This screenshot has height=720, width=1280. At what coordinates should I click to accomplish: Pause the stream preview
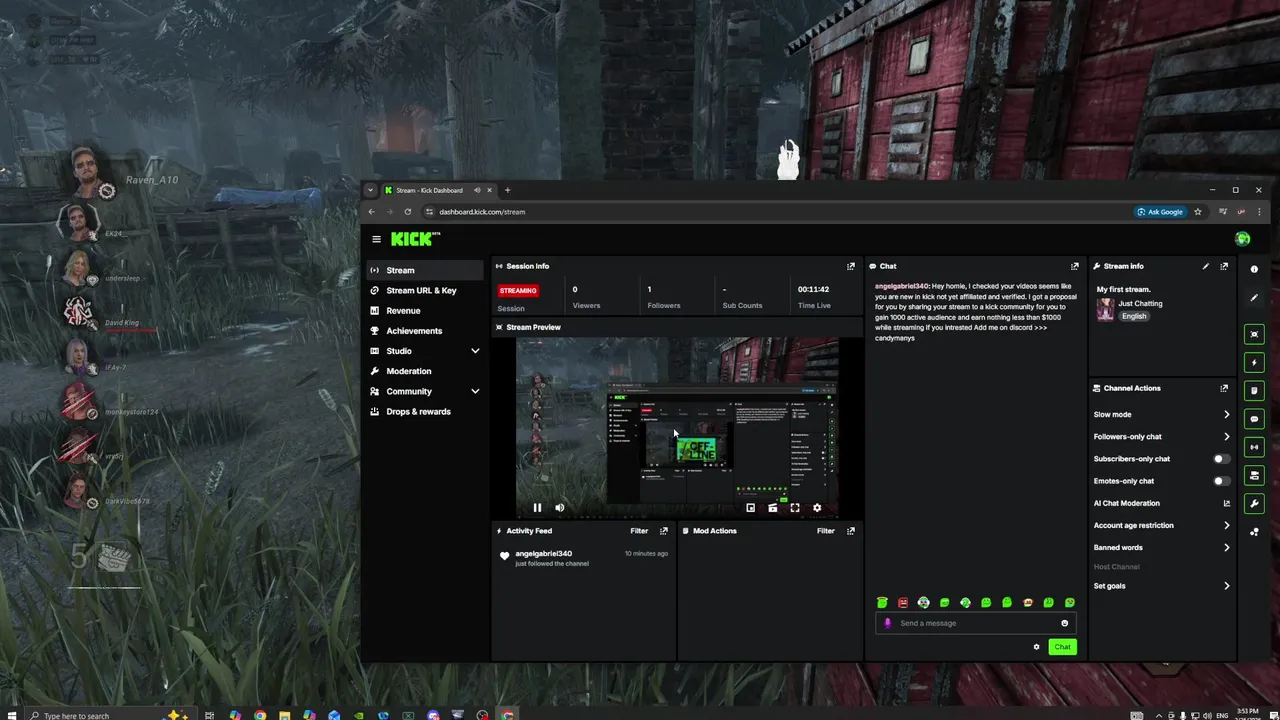[537, 508]
